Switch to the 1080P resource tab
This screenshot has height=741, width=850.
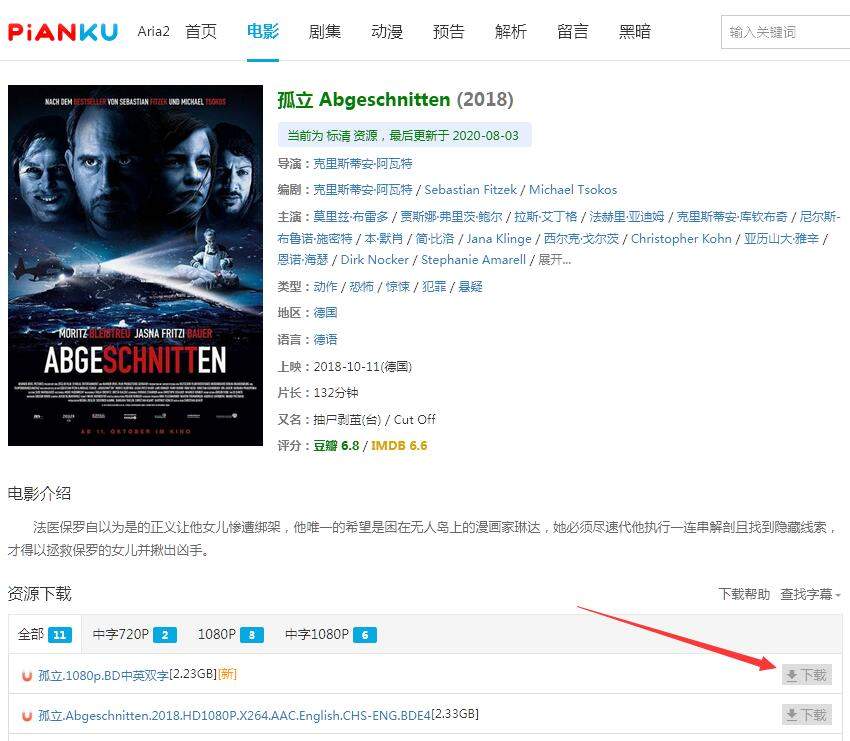tap(230, 634)
